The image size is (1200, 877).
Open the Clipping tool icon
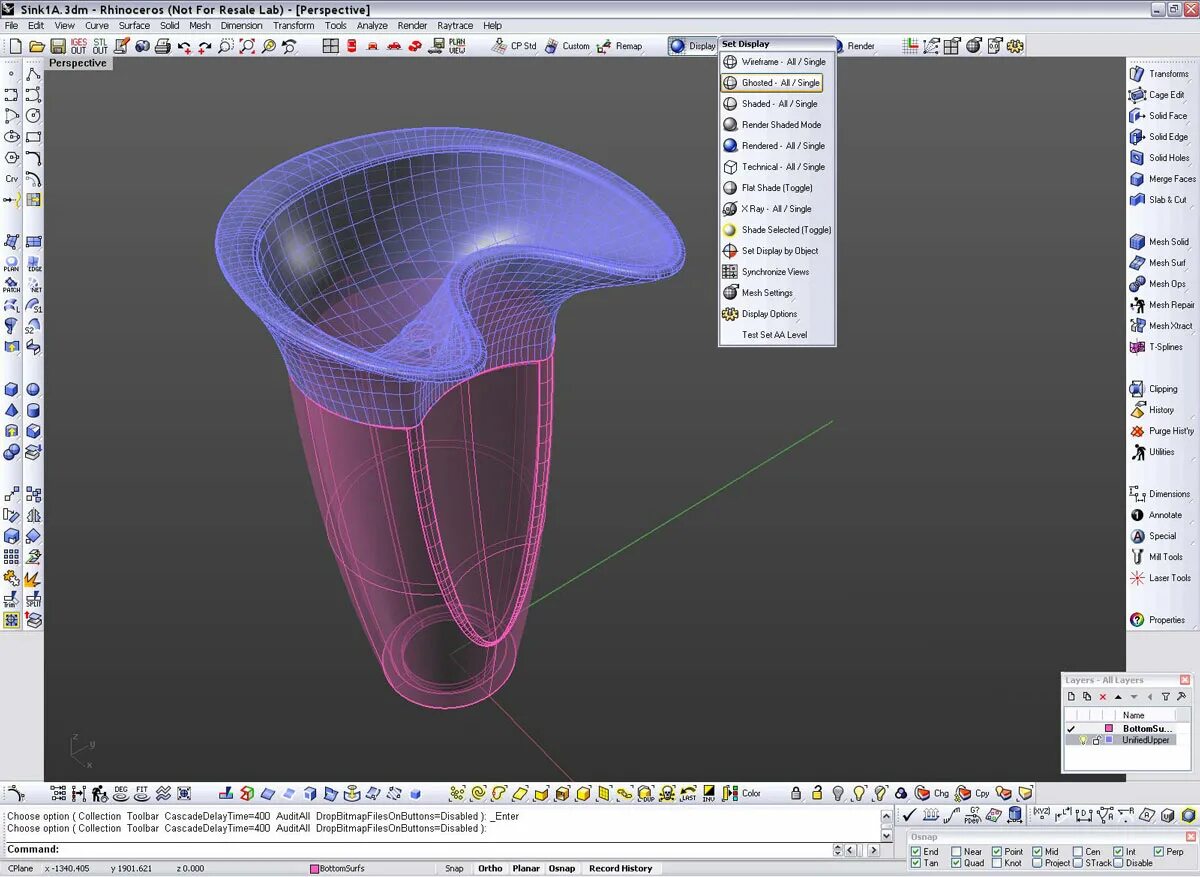coord(1137,389)
